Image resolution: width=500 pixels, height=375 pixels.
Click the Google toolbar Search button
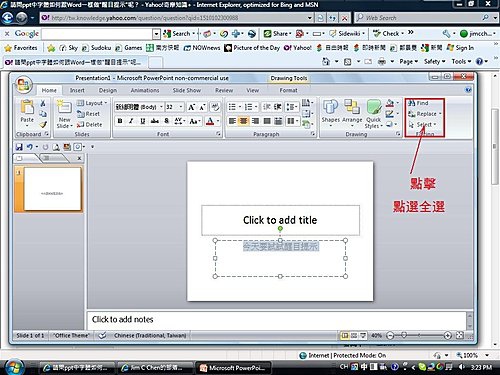point(179,34)
